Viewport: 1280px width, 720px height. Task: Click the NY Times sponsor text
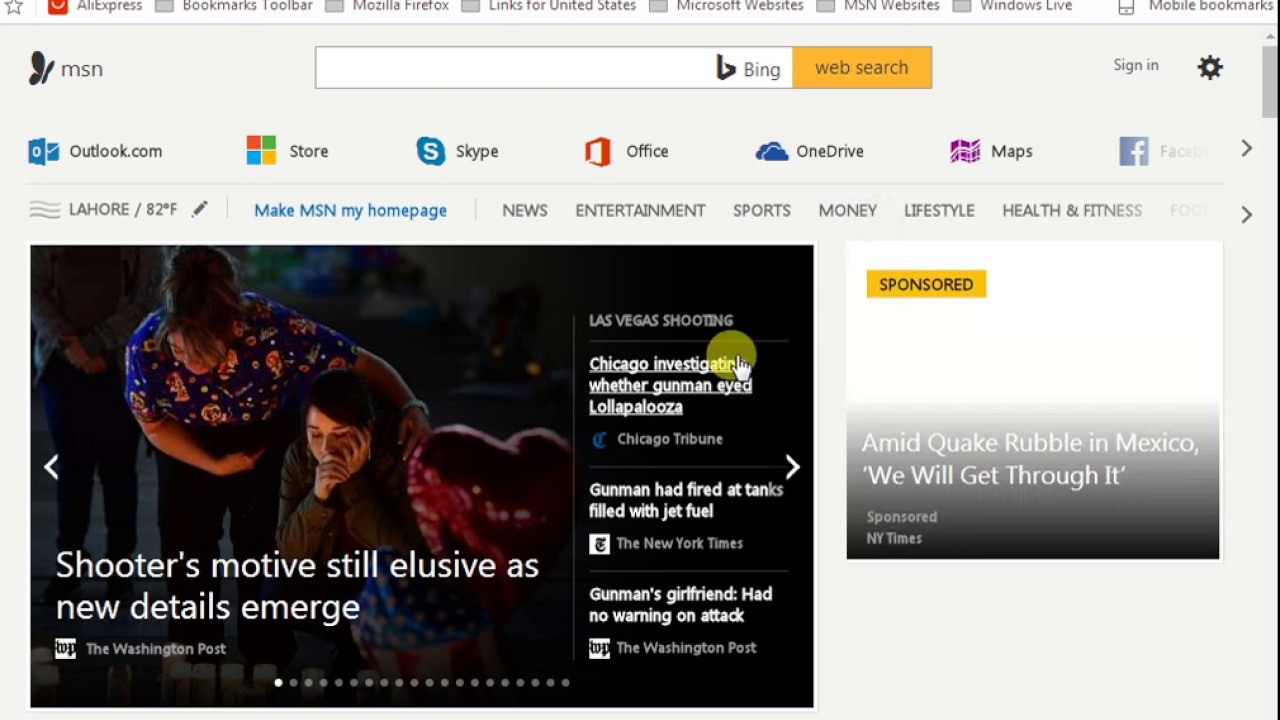(x=894, y=538)
